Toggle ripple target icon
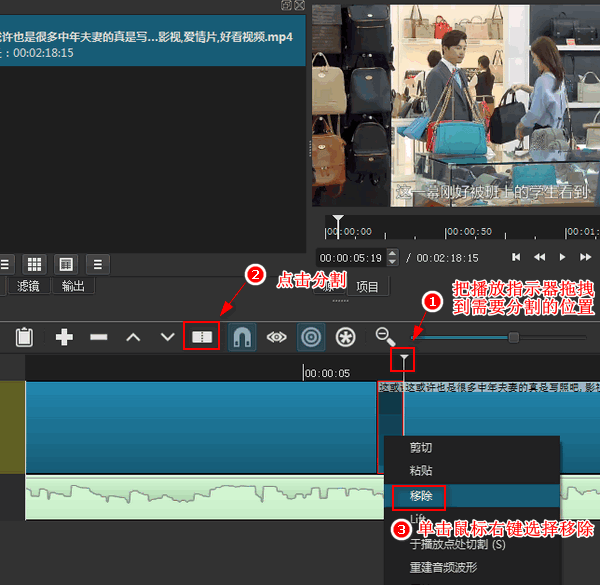This screenshot has height=585, width=600. (311, 337)
